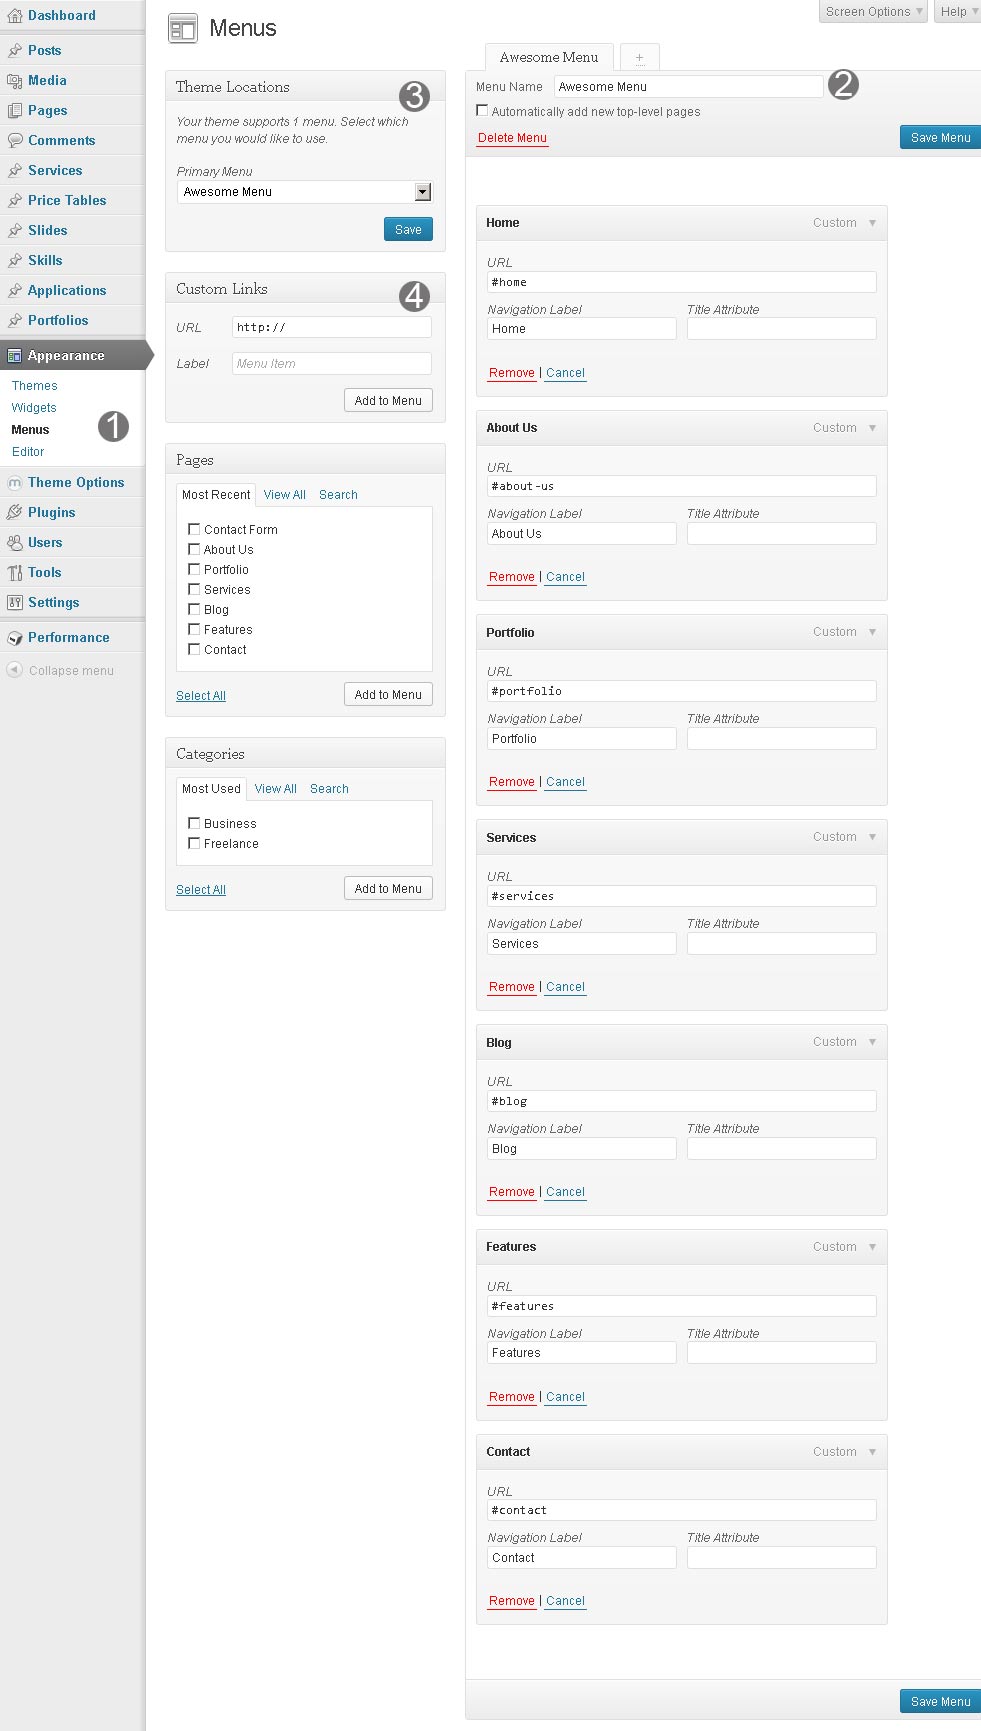Viewport: 981px width, 1731px height.
Task: Click the Users icon in sidebar
Action: pos(14,542)
